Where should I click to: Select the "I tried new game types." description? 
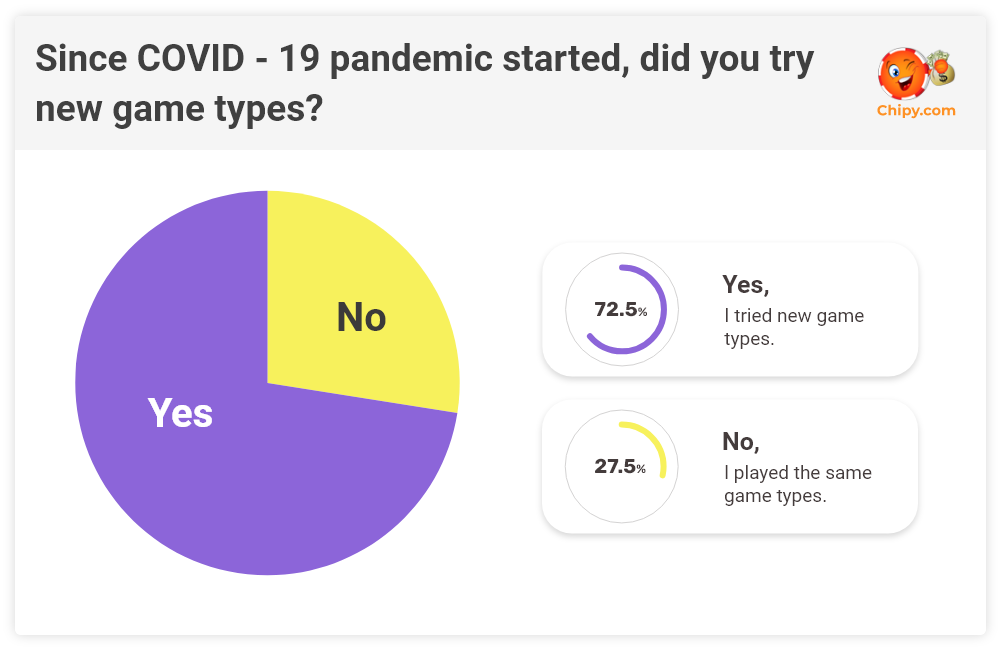(793, 327)
